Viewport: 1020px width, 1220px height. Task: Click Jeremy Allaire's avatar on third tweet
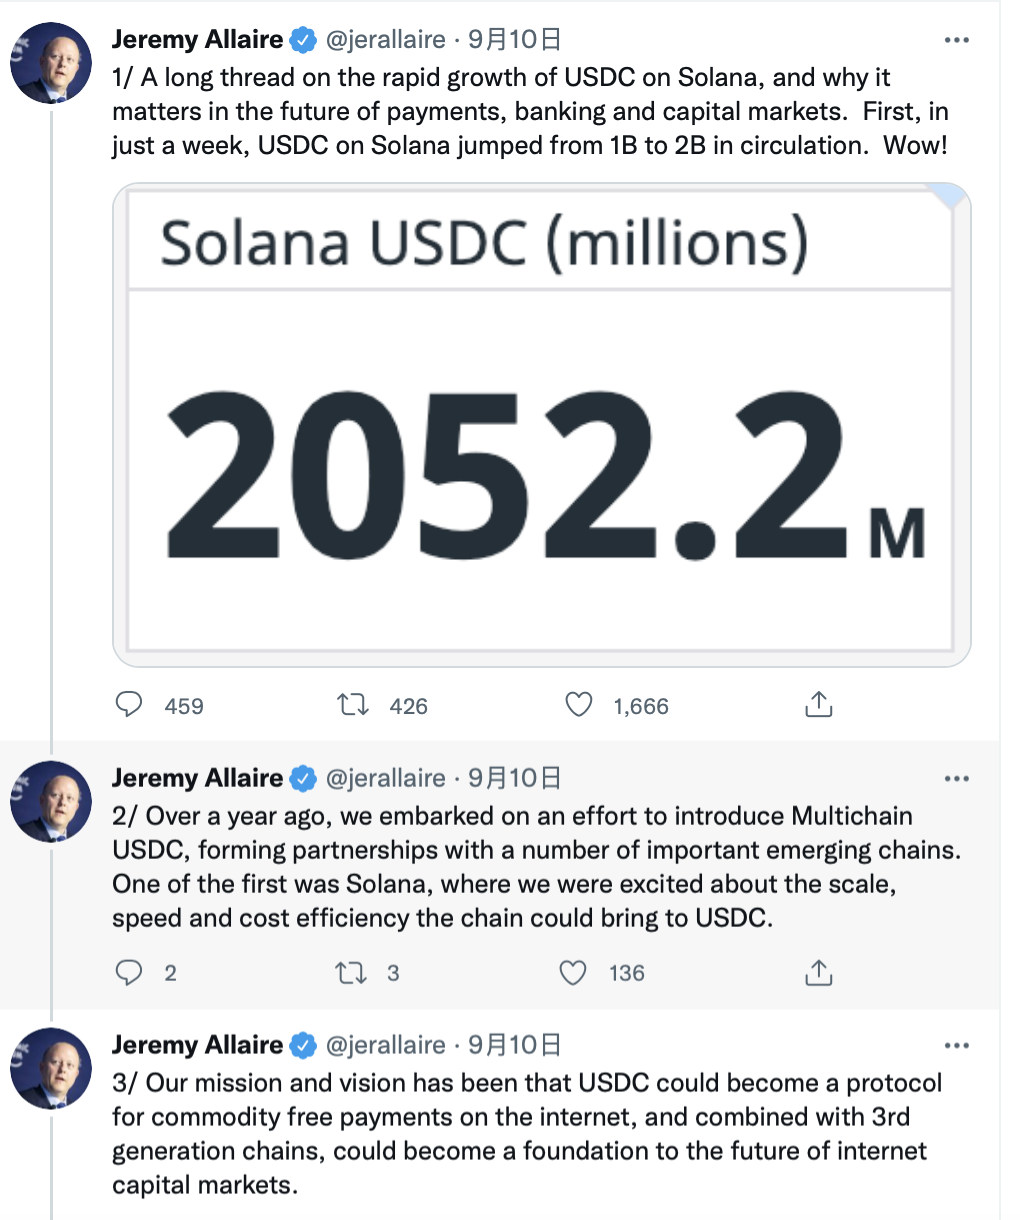(x=51, y=1068)
